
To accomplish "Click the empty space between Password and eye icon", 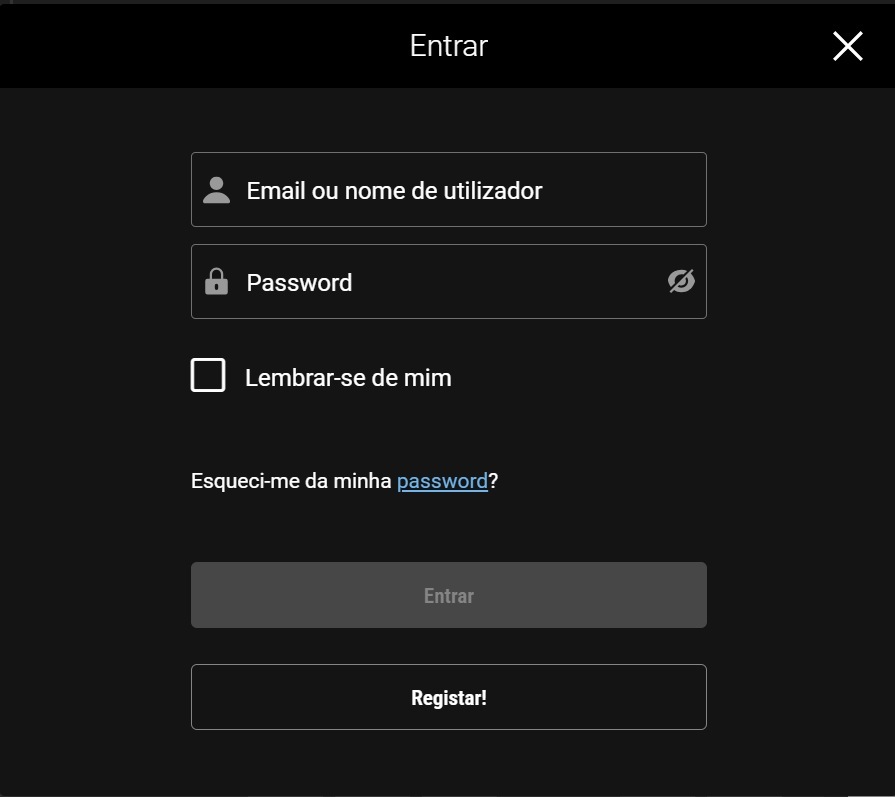I will coord(510,282).
